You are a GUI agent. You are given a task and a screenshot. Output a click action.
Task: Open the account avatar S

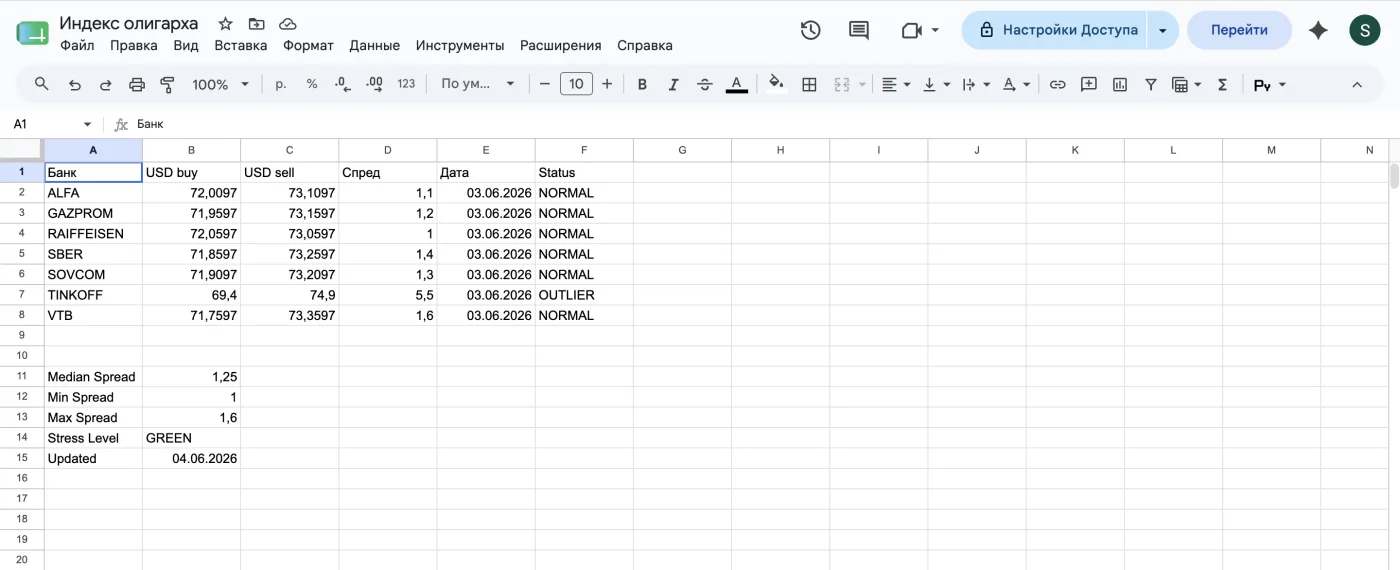pos(1365,30)
